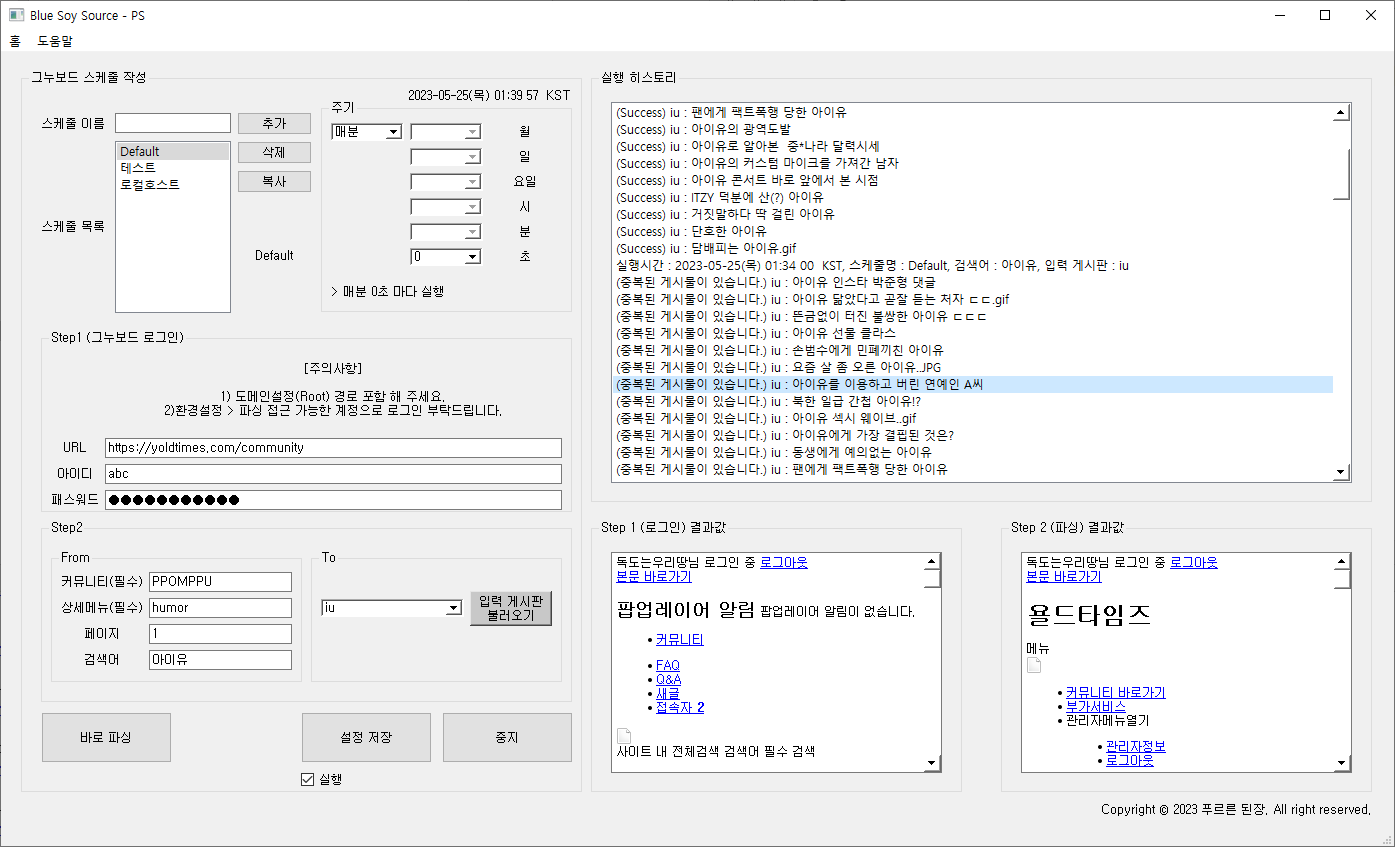Click 추가 to add a schedule
1395x847 pixels.
274,123
